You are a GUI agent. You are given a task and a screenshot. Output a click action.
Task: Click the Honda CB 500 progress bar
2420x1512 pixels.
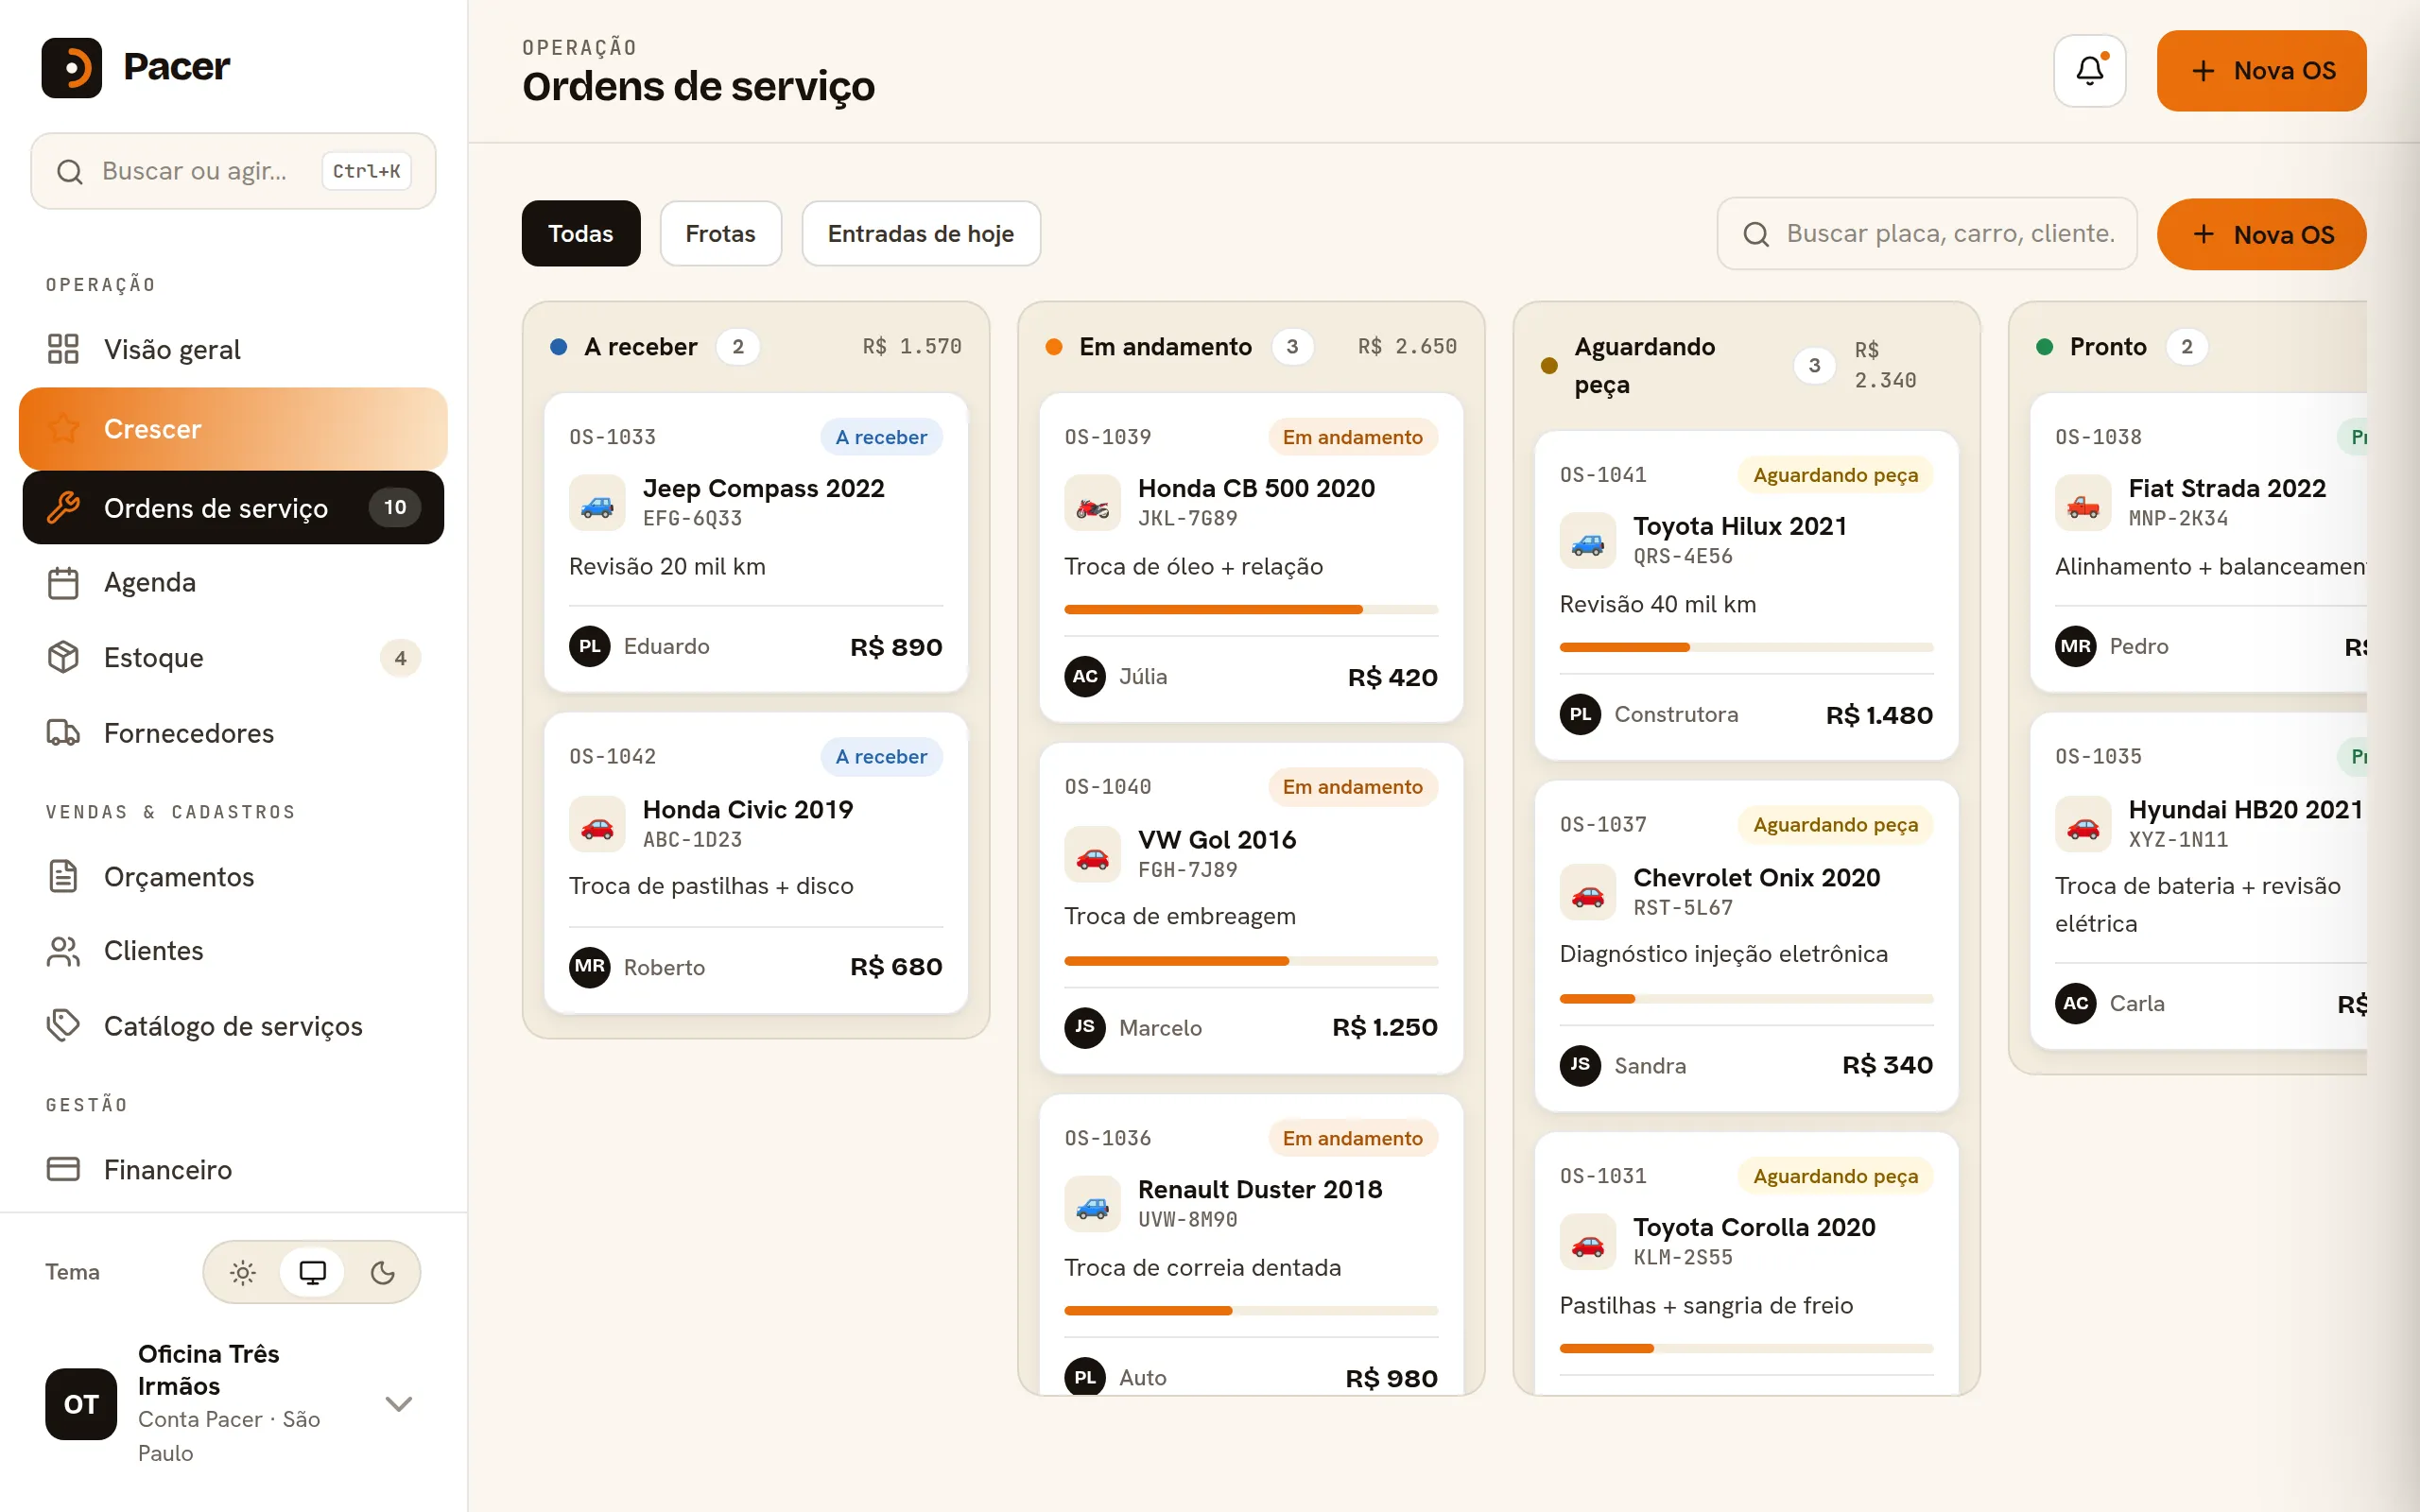(1251, 609)
